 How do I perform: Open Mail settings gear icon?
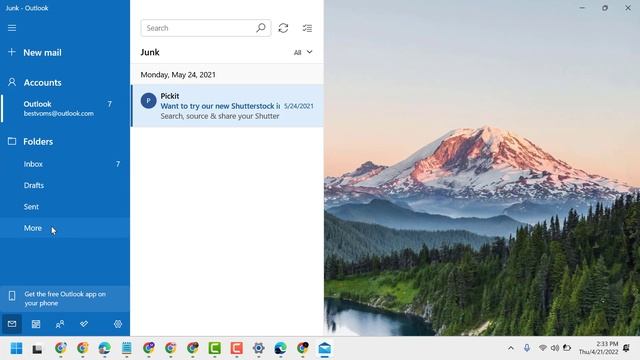118,324
